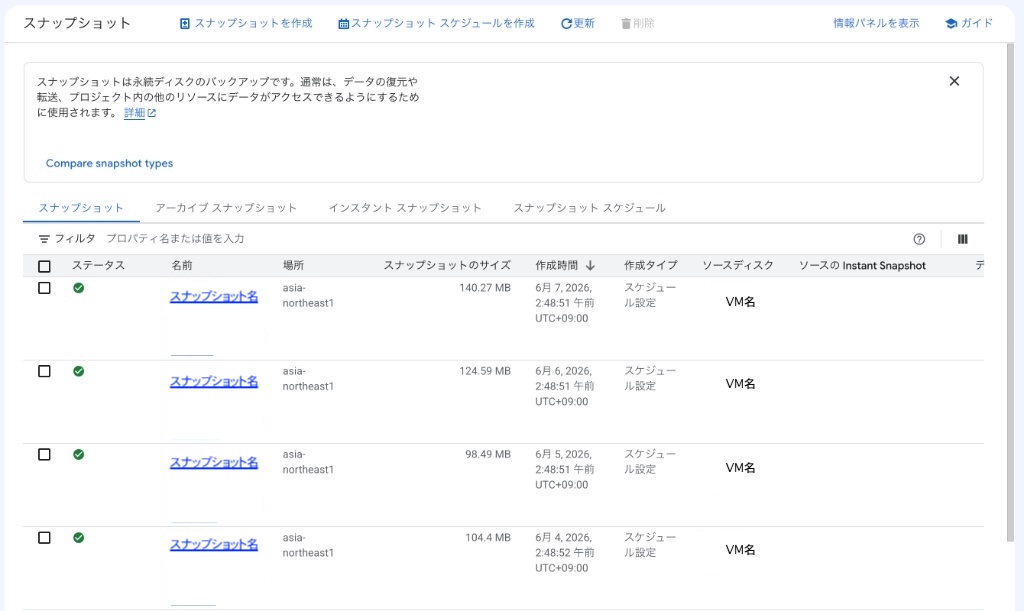Click 作成タイプ column header
This screenshot has height=611, width=1024.
tap(650, 266)
